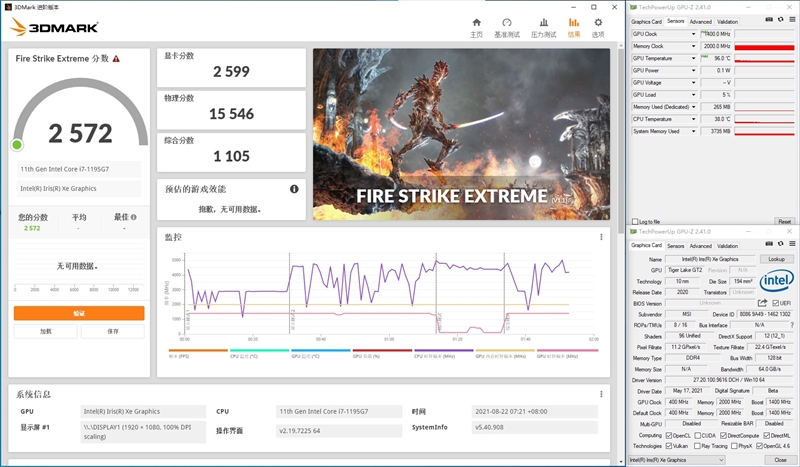Toggle the UEFI checkbox

point(776,303)
